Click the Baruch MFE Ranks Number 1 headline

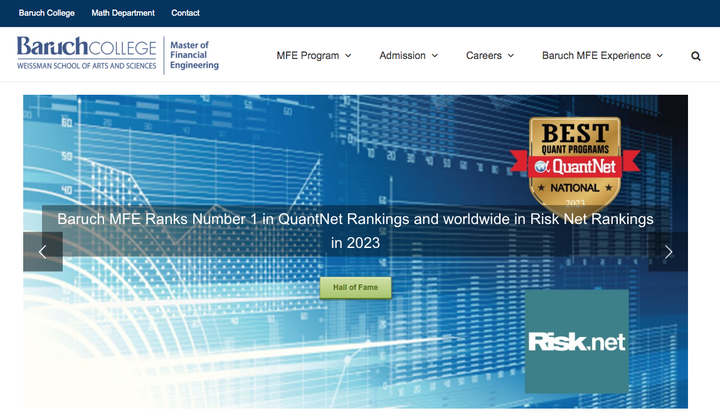coord(355,231)
